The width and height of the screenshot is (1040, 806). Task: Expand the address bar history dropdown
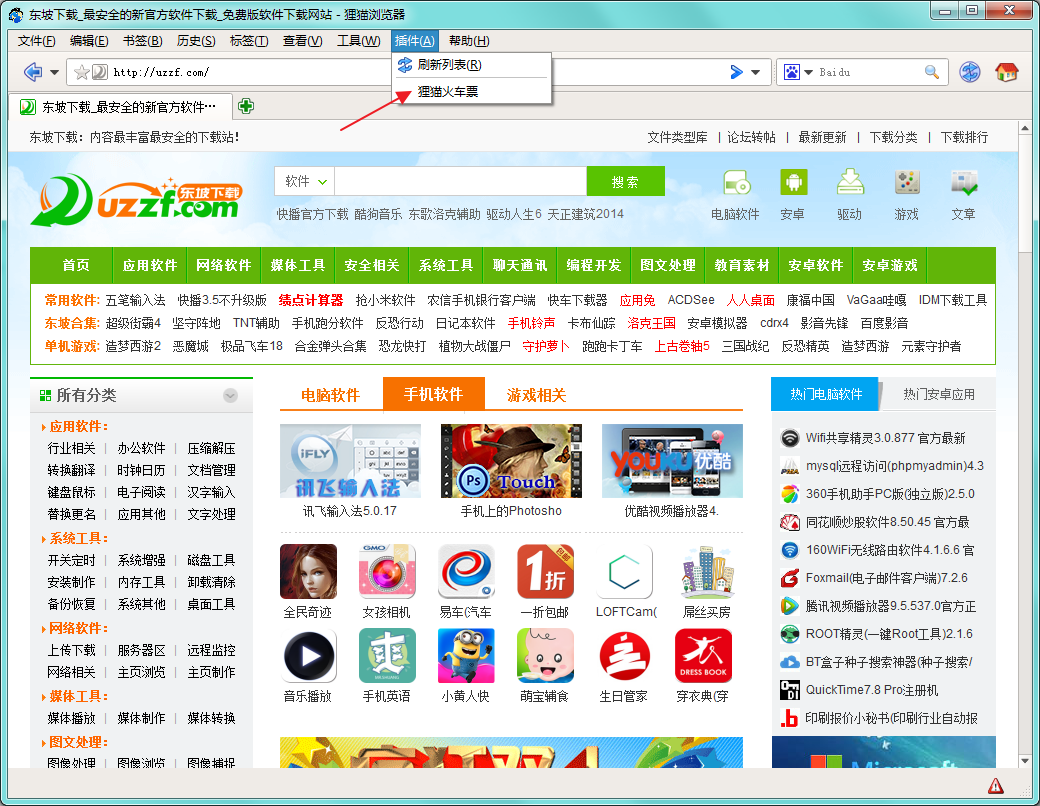click(755, 72)
